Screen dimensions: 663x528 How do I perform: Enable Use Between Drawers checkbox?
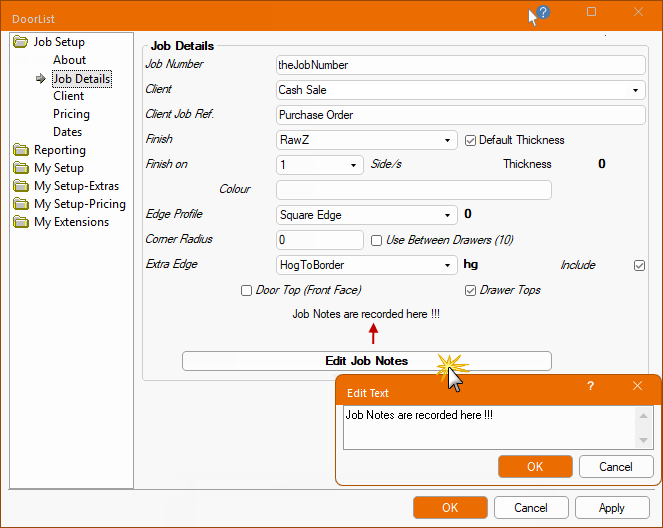tap(376, 240)
